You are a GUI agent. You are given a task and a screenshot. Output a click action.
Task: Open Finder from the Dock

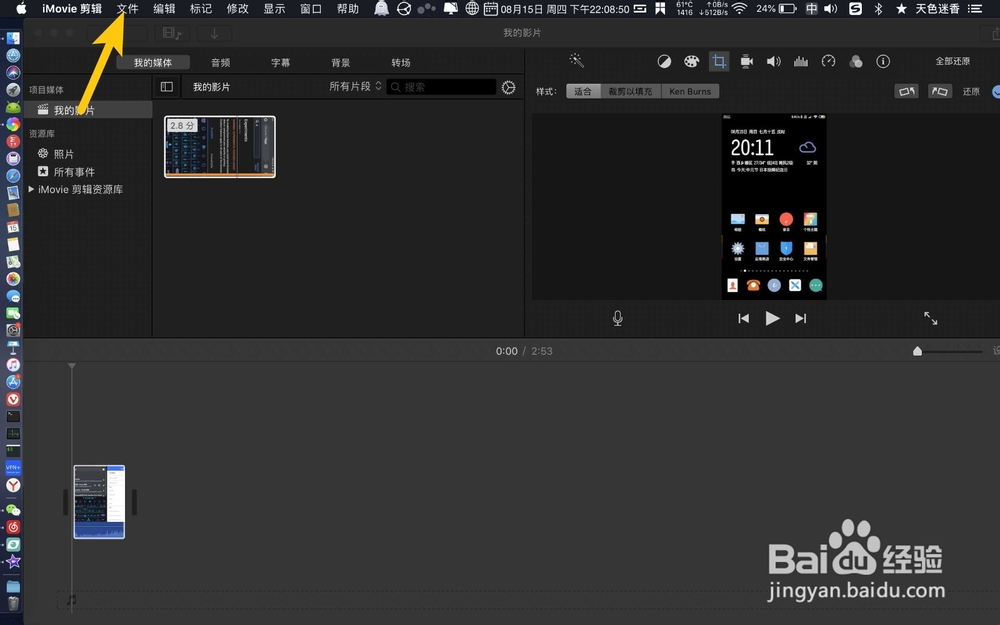click(13, 38)
